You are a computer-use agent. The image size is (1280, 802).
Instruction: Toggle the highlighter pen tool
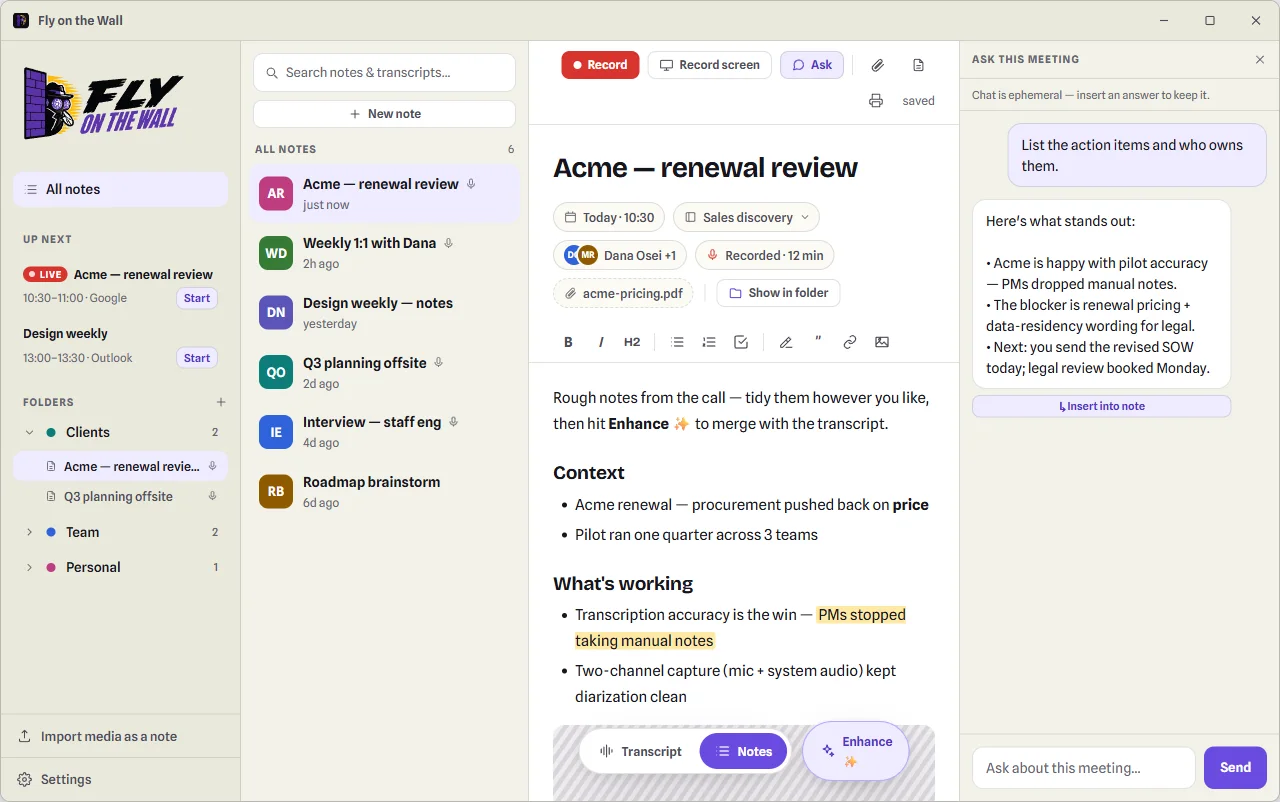[786, 342]
